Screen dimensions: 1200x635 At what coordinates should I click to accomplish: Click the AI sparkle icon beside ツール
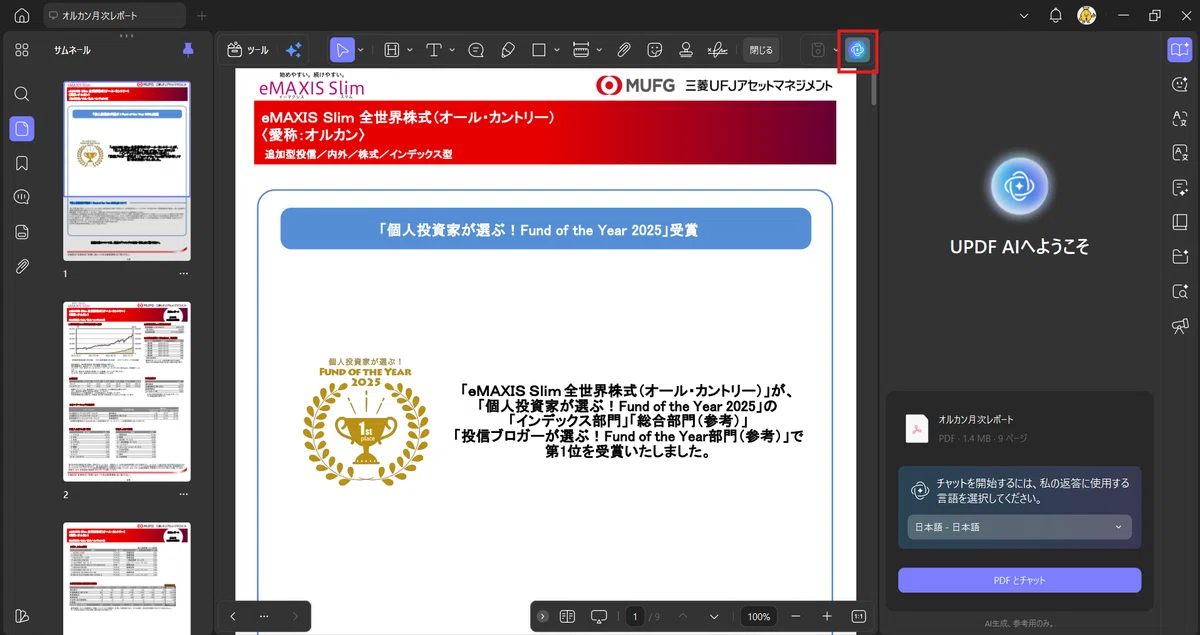(294, 50)
